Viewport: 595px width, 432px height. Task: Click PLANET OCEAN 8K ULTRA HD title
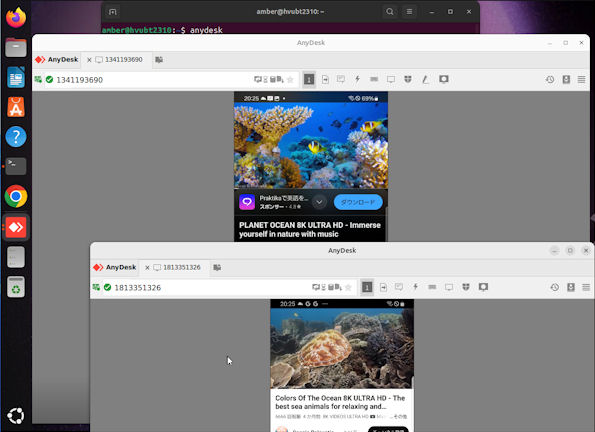pos(310,230)
